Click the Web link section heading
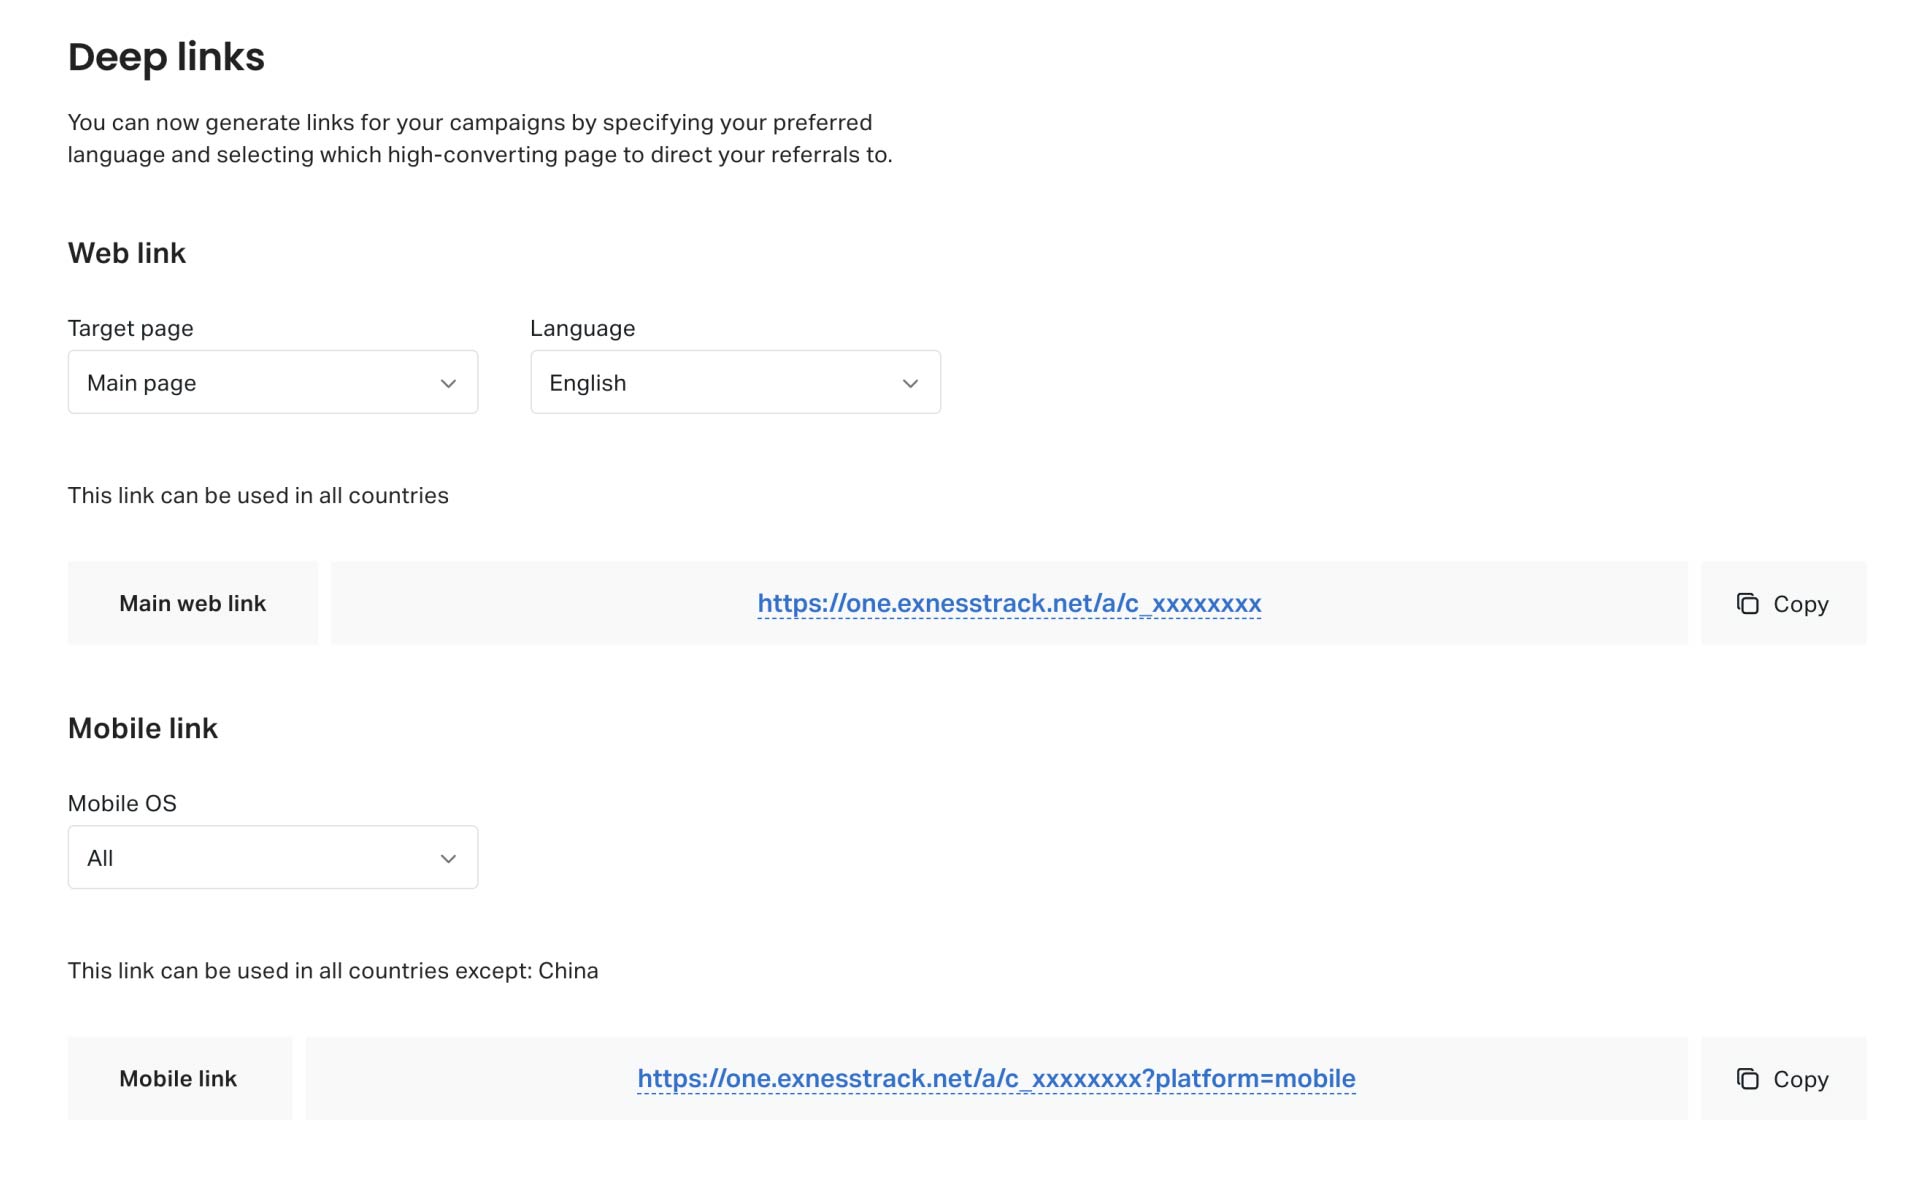The height and width of the screenshot is (1200, 1920). click(x=127, y=253)
